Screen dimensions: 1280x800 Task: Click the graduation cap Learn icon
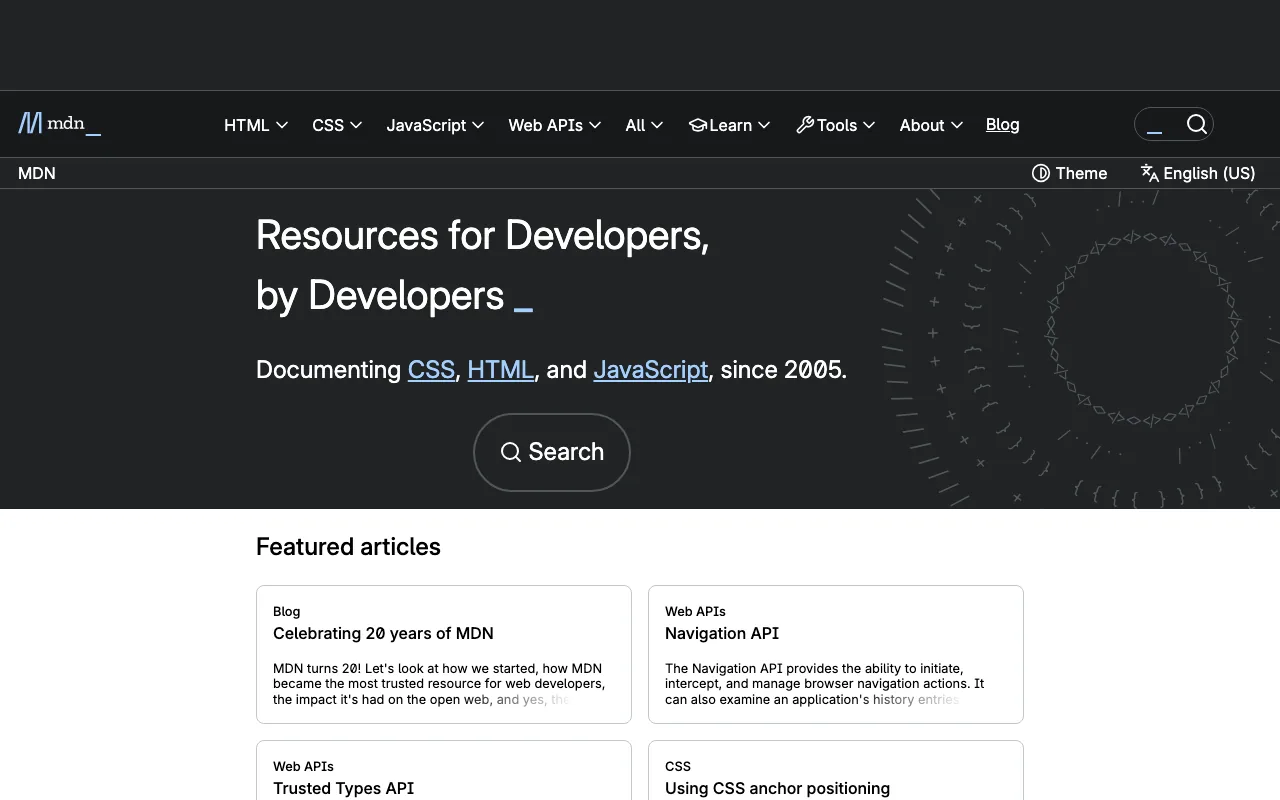pyautogui.click(x=698, y=125)
